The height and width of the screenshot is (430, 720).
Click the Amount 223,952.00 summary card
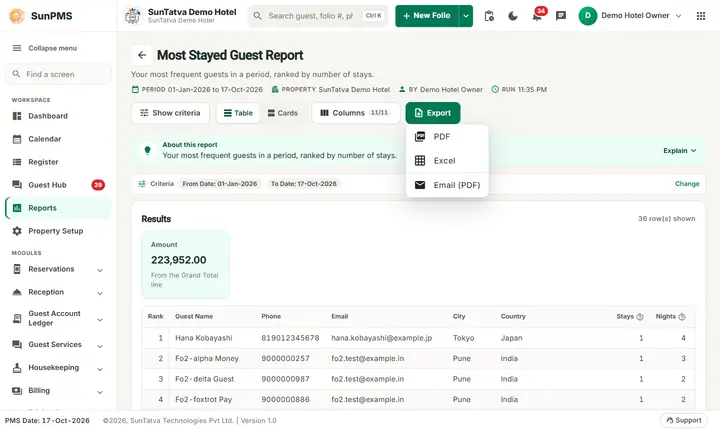(x=186, y=265)
